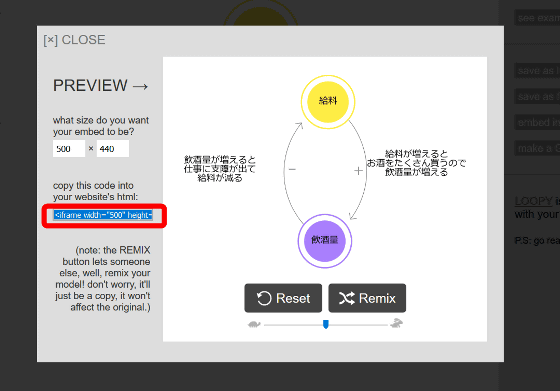Click the iframe embed code text box
This screenshot has width=560, height=391.
click(104, 215)
